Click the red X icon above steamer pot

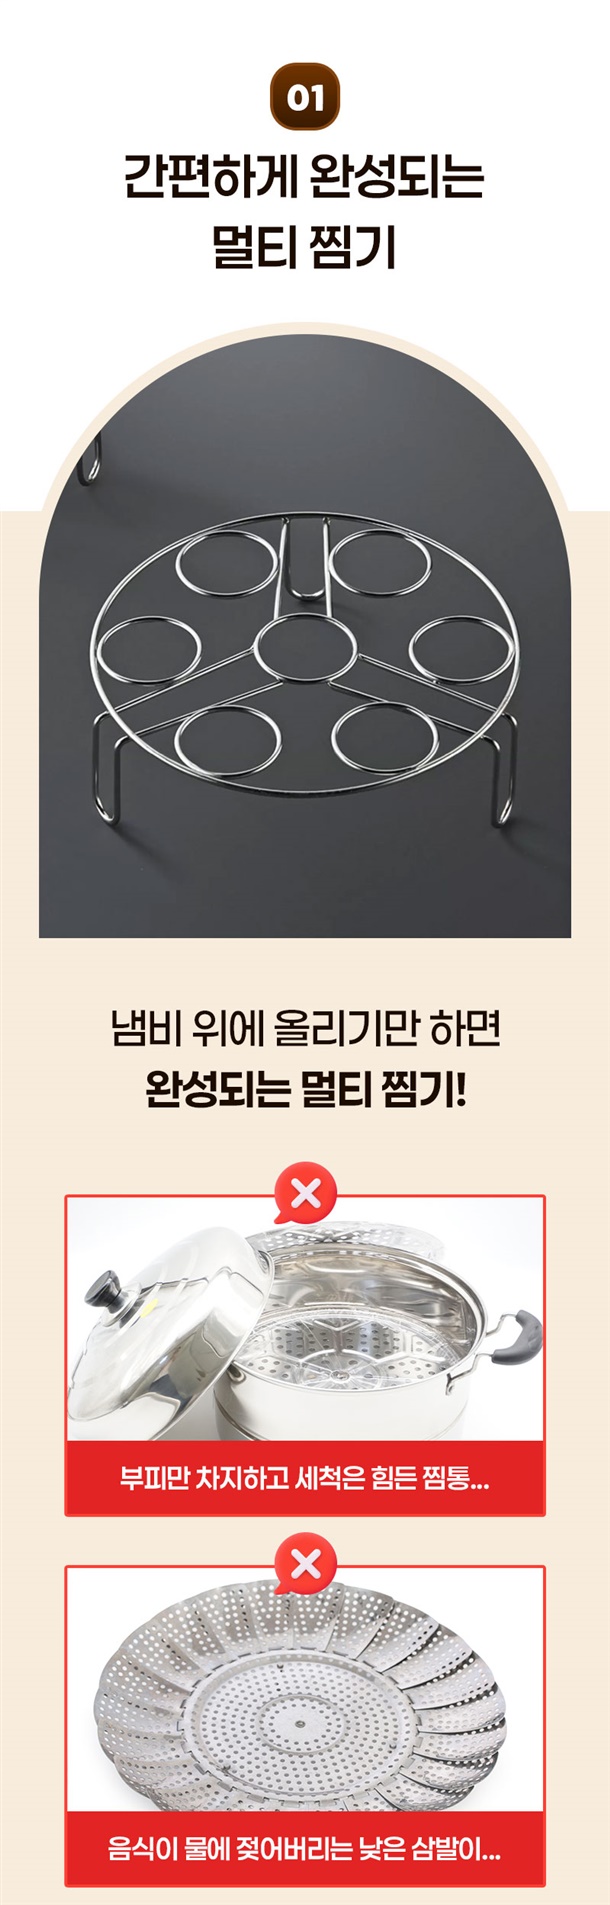pyautogui.click(x=305, y=1192)
